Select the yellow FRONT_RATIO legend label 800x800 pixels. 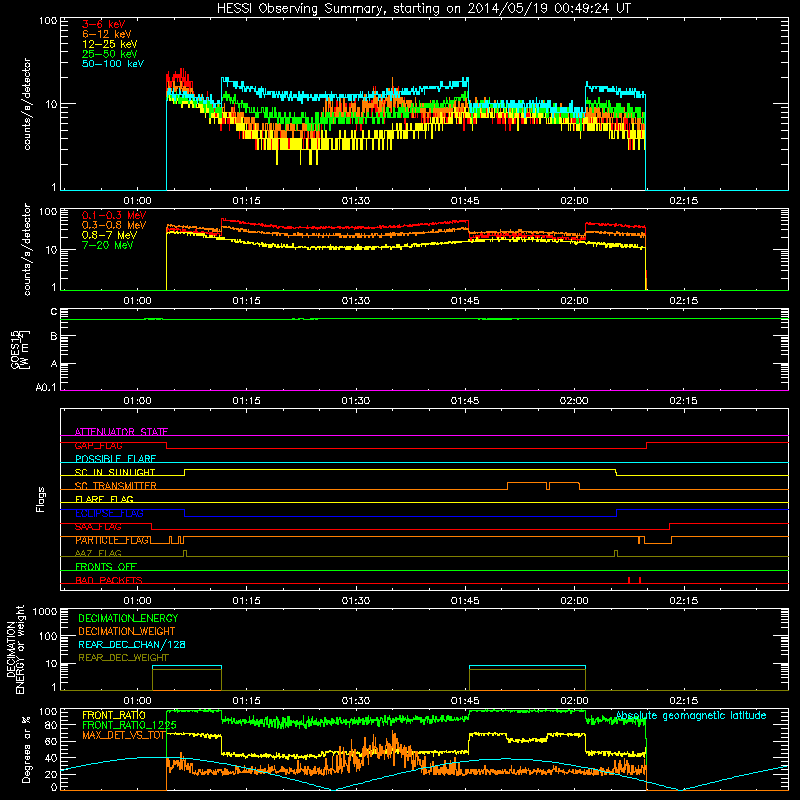pos(114,715)
